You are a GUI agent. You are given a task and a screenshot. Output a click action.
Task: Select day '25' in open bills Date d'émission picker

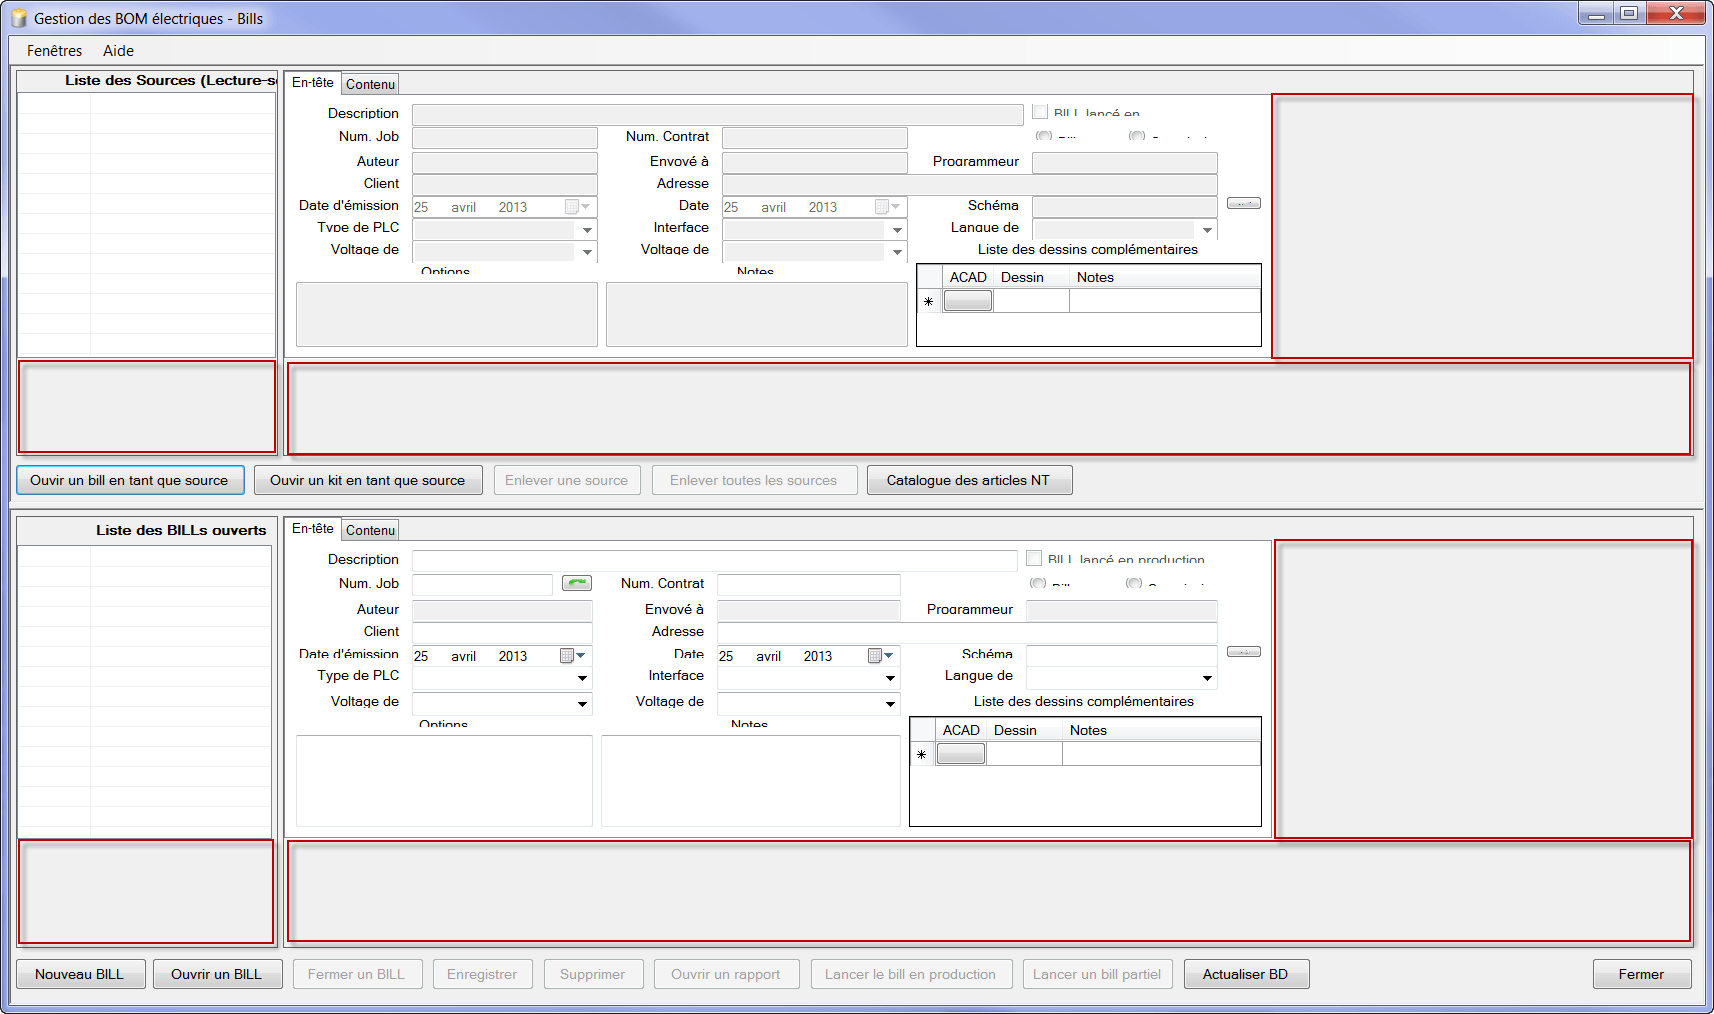coord(421,656)
